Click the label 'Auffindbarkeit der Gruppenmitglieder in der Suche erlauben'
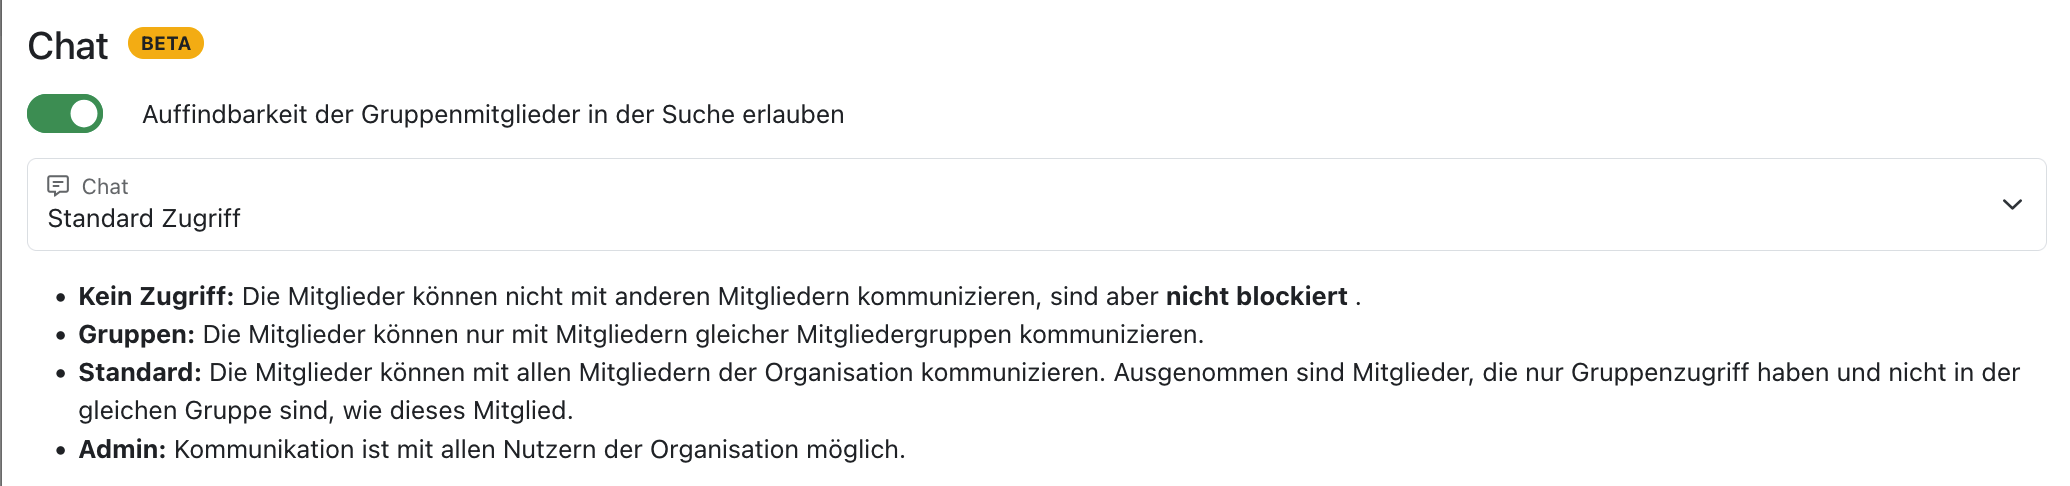Screen dimensions: 2070x486 pos(493,115)
